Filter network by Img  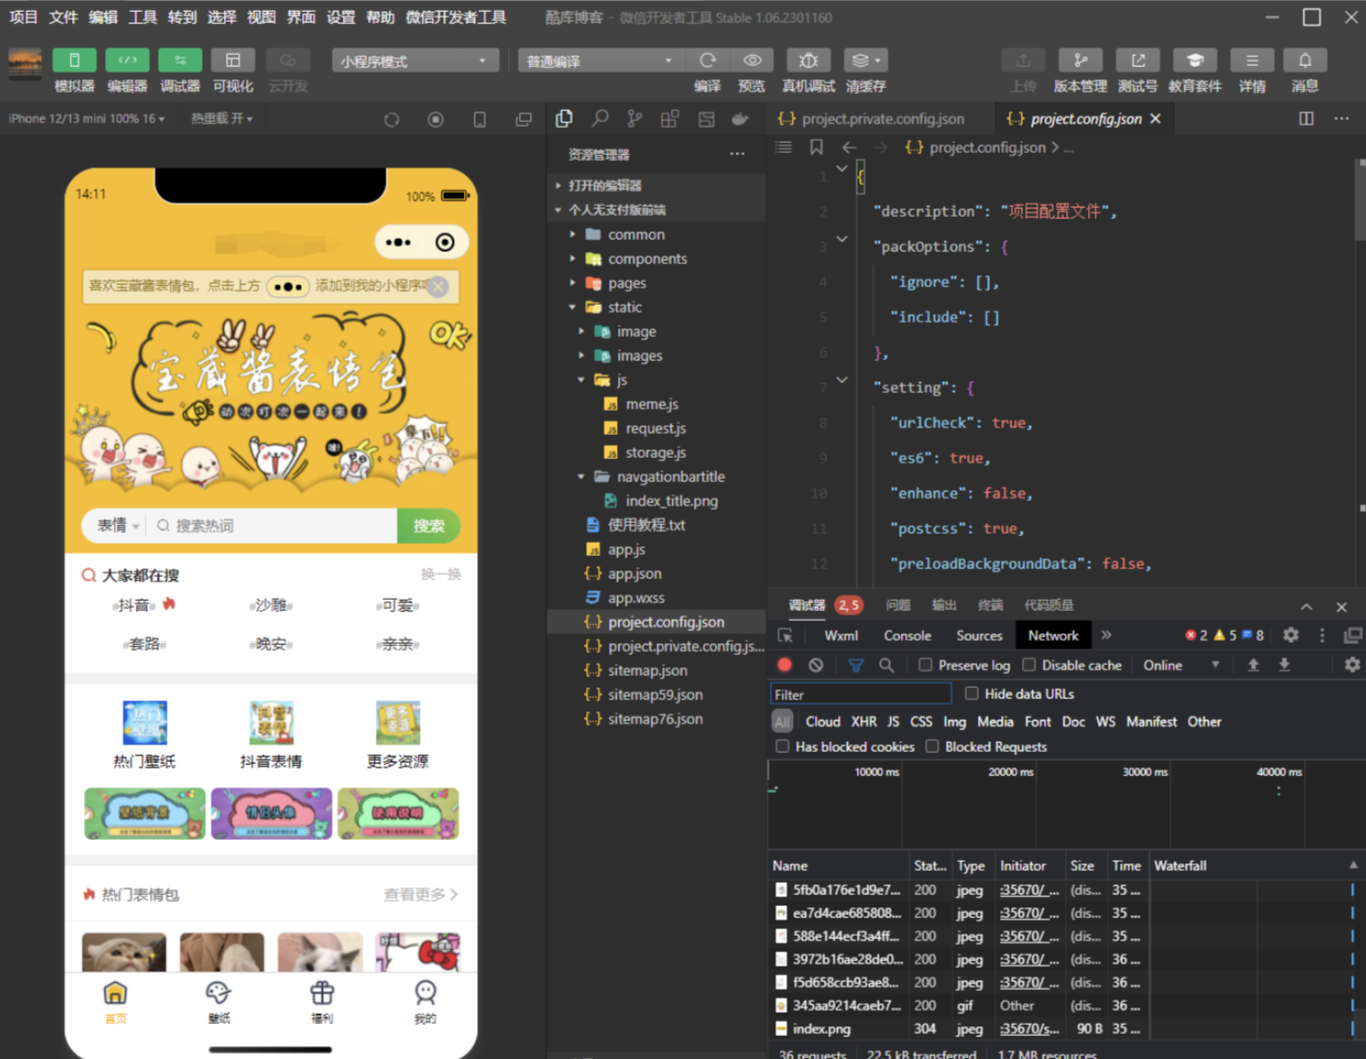[954, 721]
